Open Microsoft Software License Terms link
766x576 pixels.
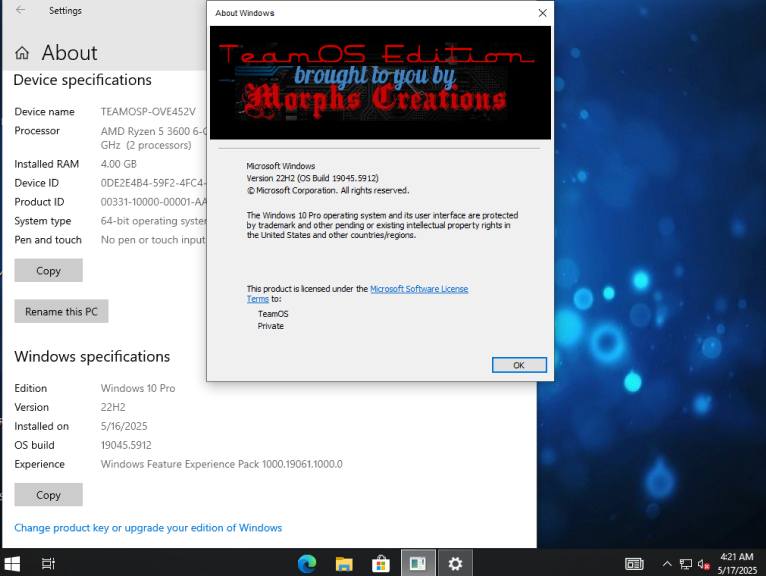point(419,289)
